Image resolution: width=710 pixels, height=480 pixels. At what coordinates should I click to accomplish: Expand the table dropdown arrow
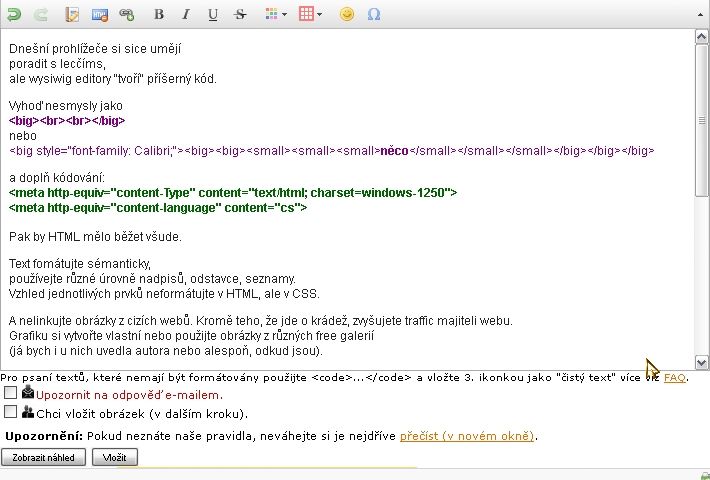coord(319,14)
